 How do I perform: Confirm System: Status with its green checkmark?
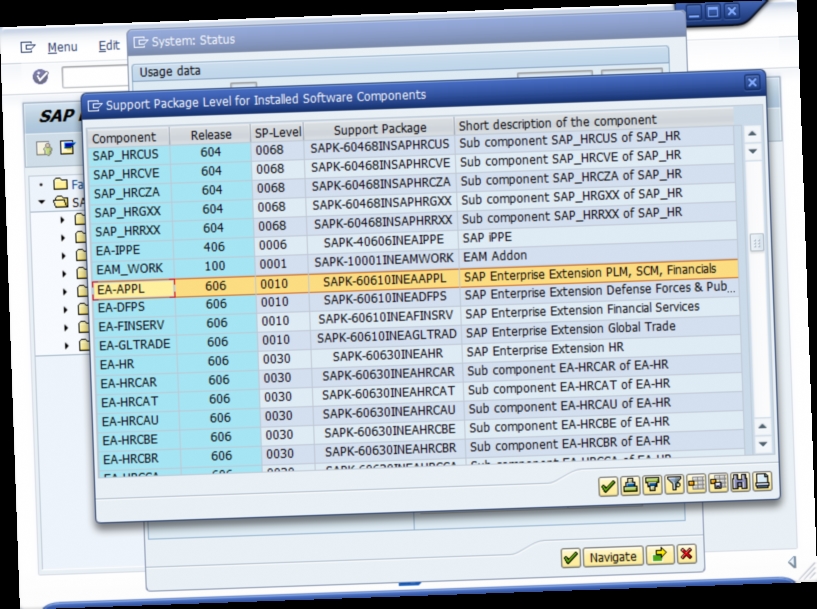tap(571, 557)
